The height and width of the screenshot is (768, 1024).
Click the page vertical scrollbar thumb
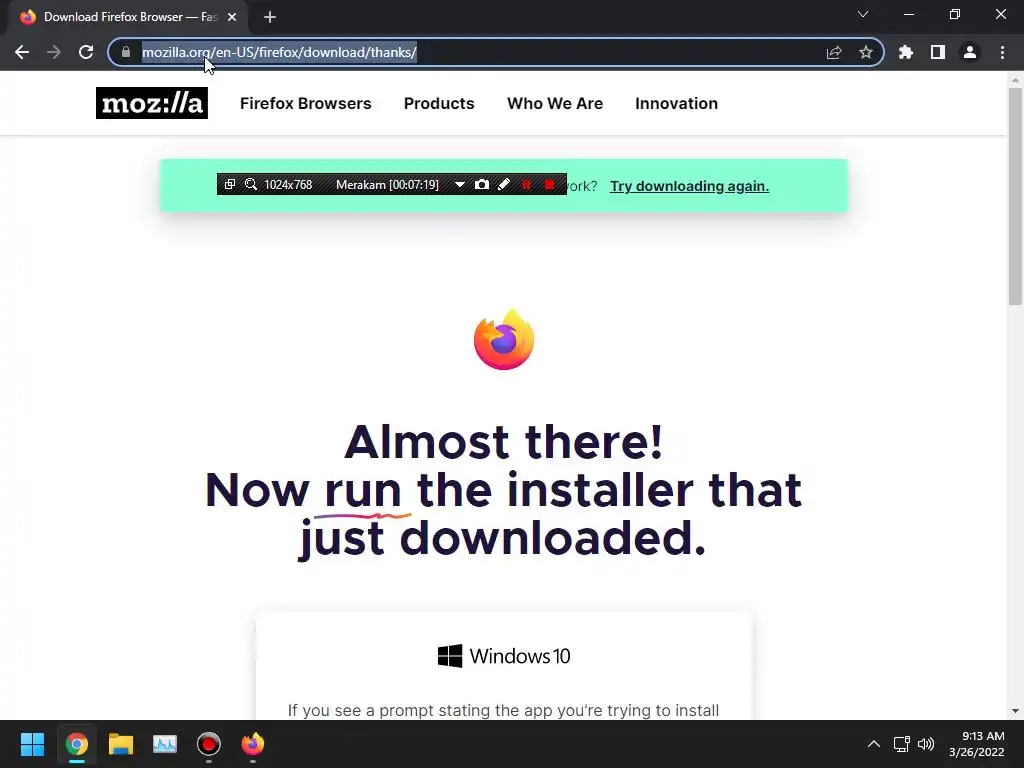[x=1015, y=196]
